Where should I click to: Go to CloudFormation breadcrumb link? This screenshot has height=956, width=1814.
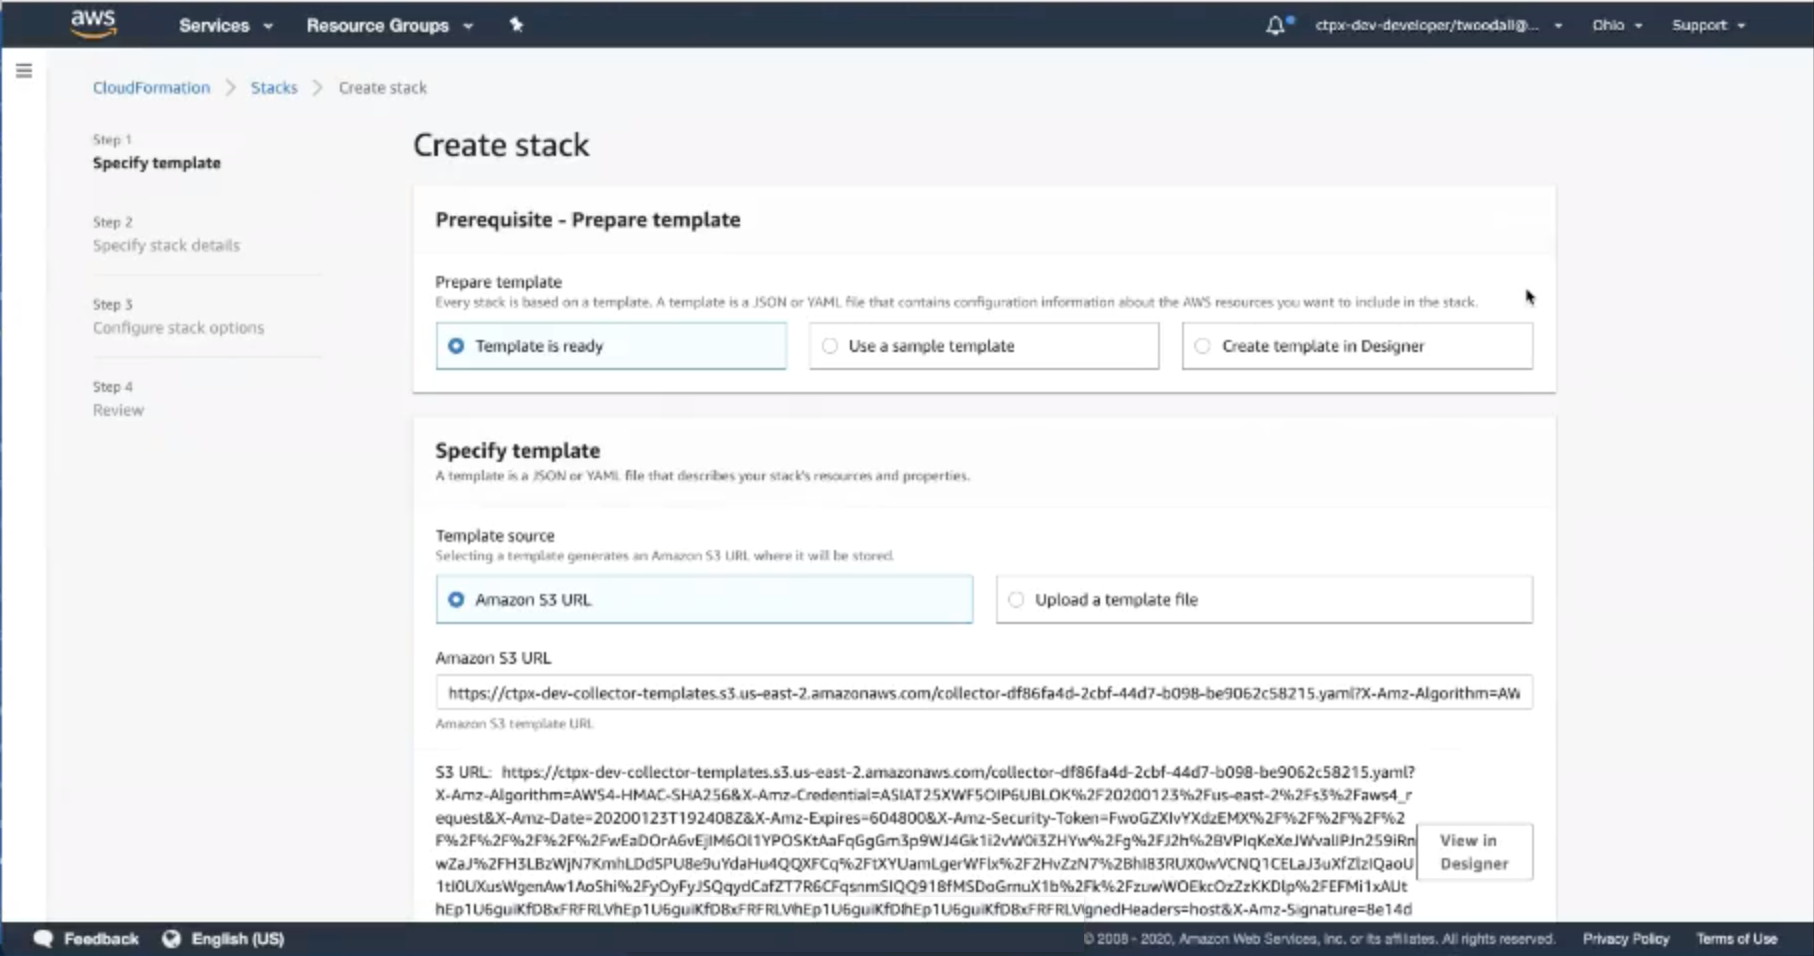tap(151, 88)
